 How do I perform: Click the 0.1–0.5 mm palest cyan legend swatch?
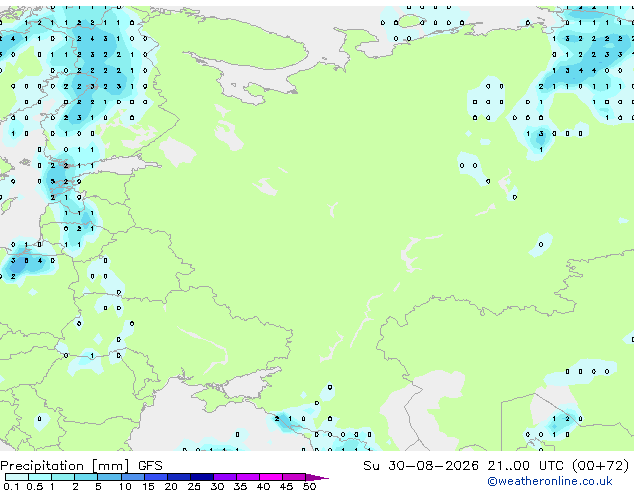click(x=17, y=477)
